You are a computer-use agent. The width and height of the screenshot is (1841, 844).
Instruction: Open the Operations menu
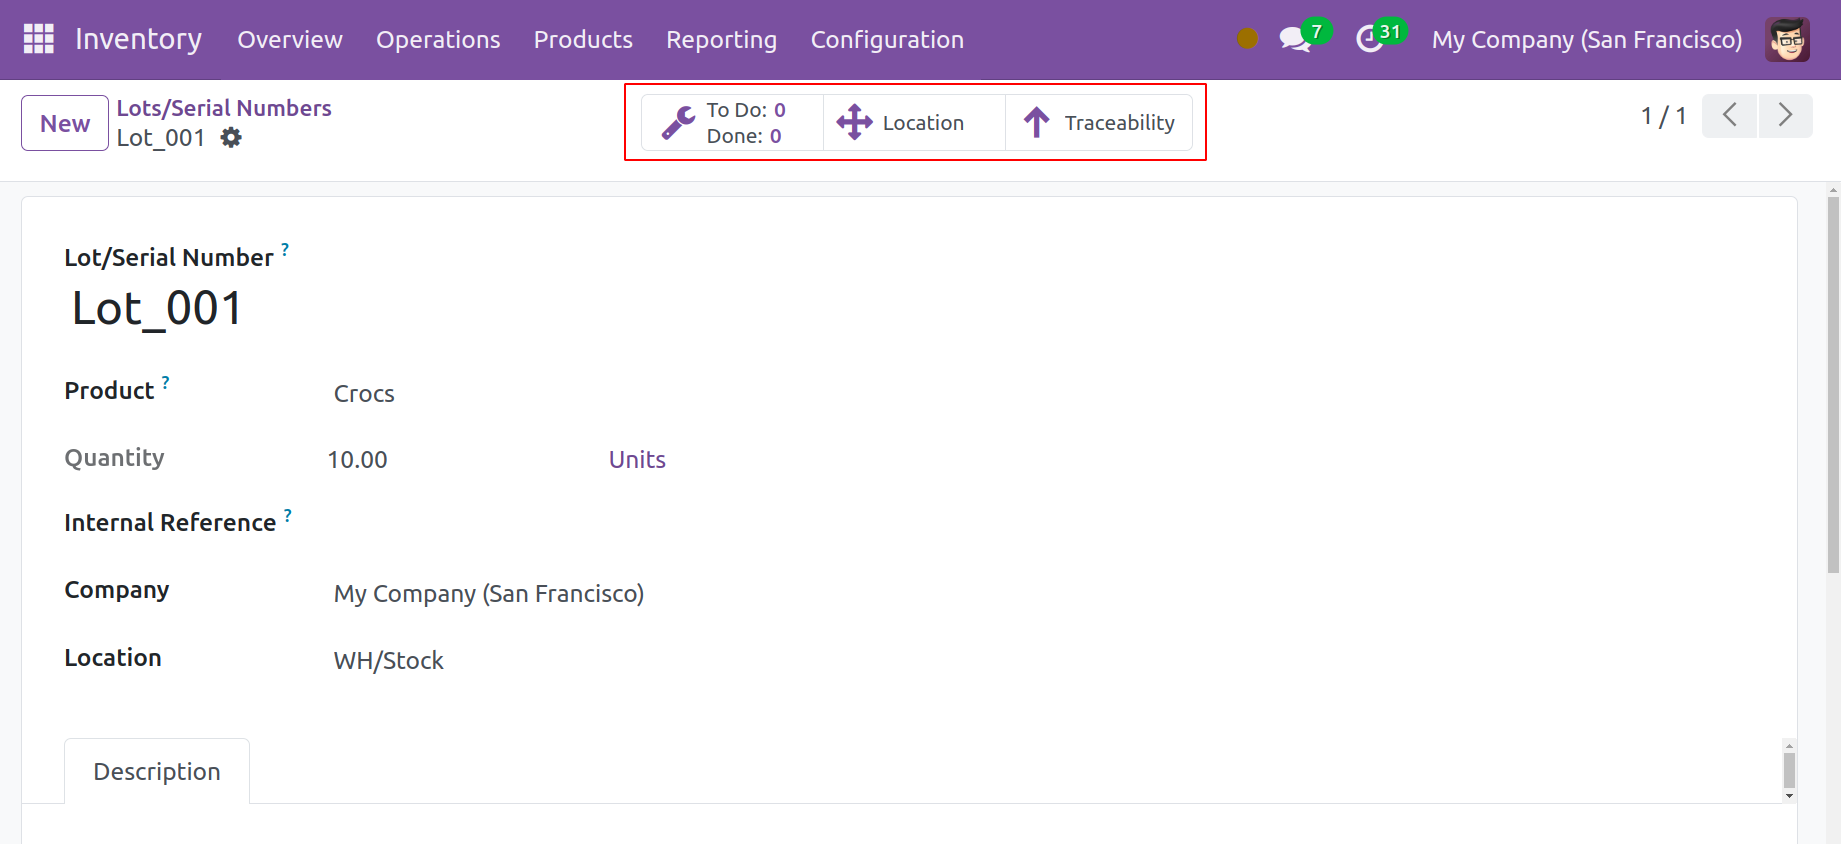[x=438, y=40]
